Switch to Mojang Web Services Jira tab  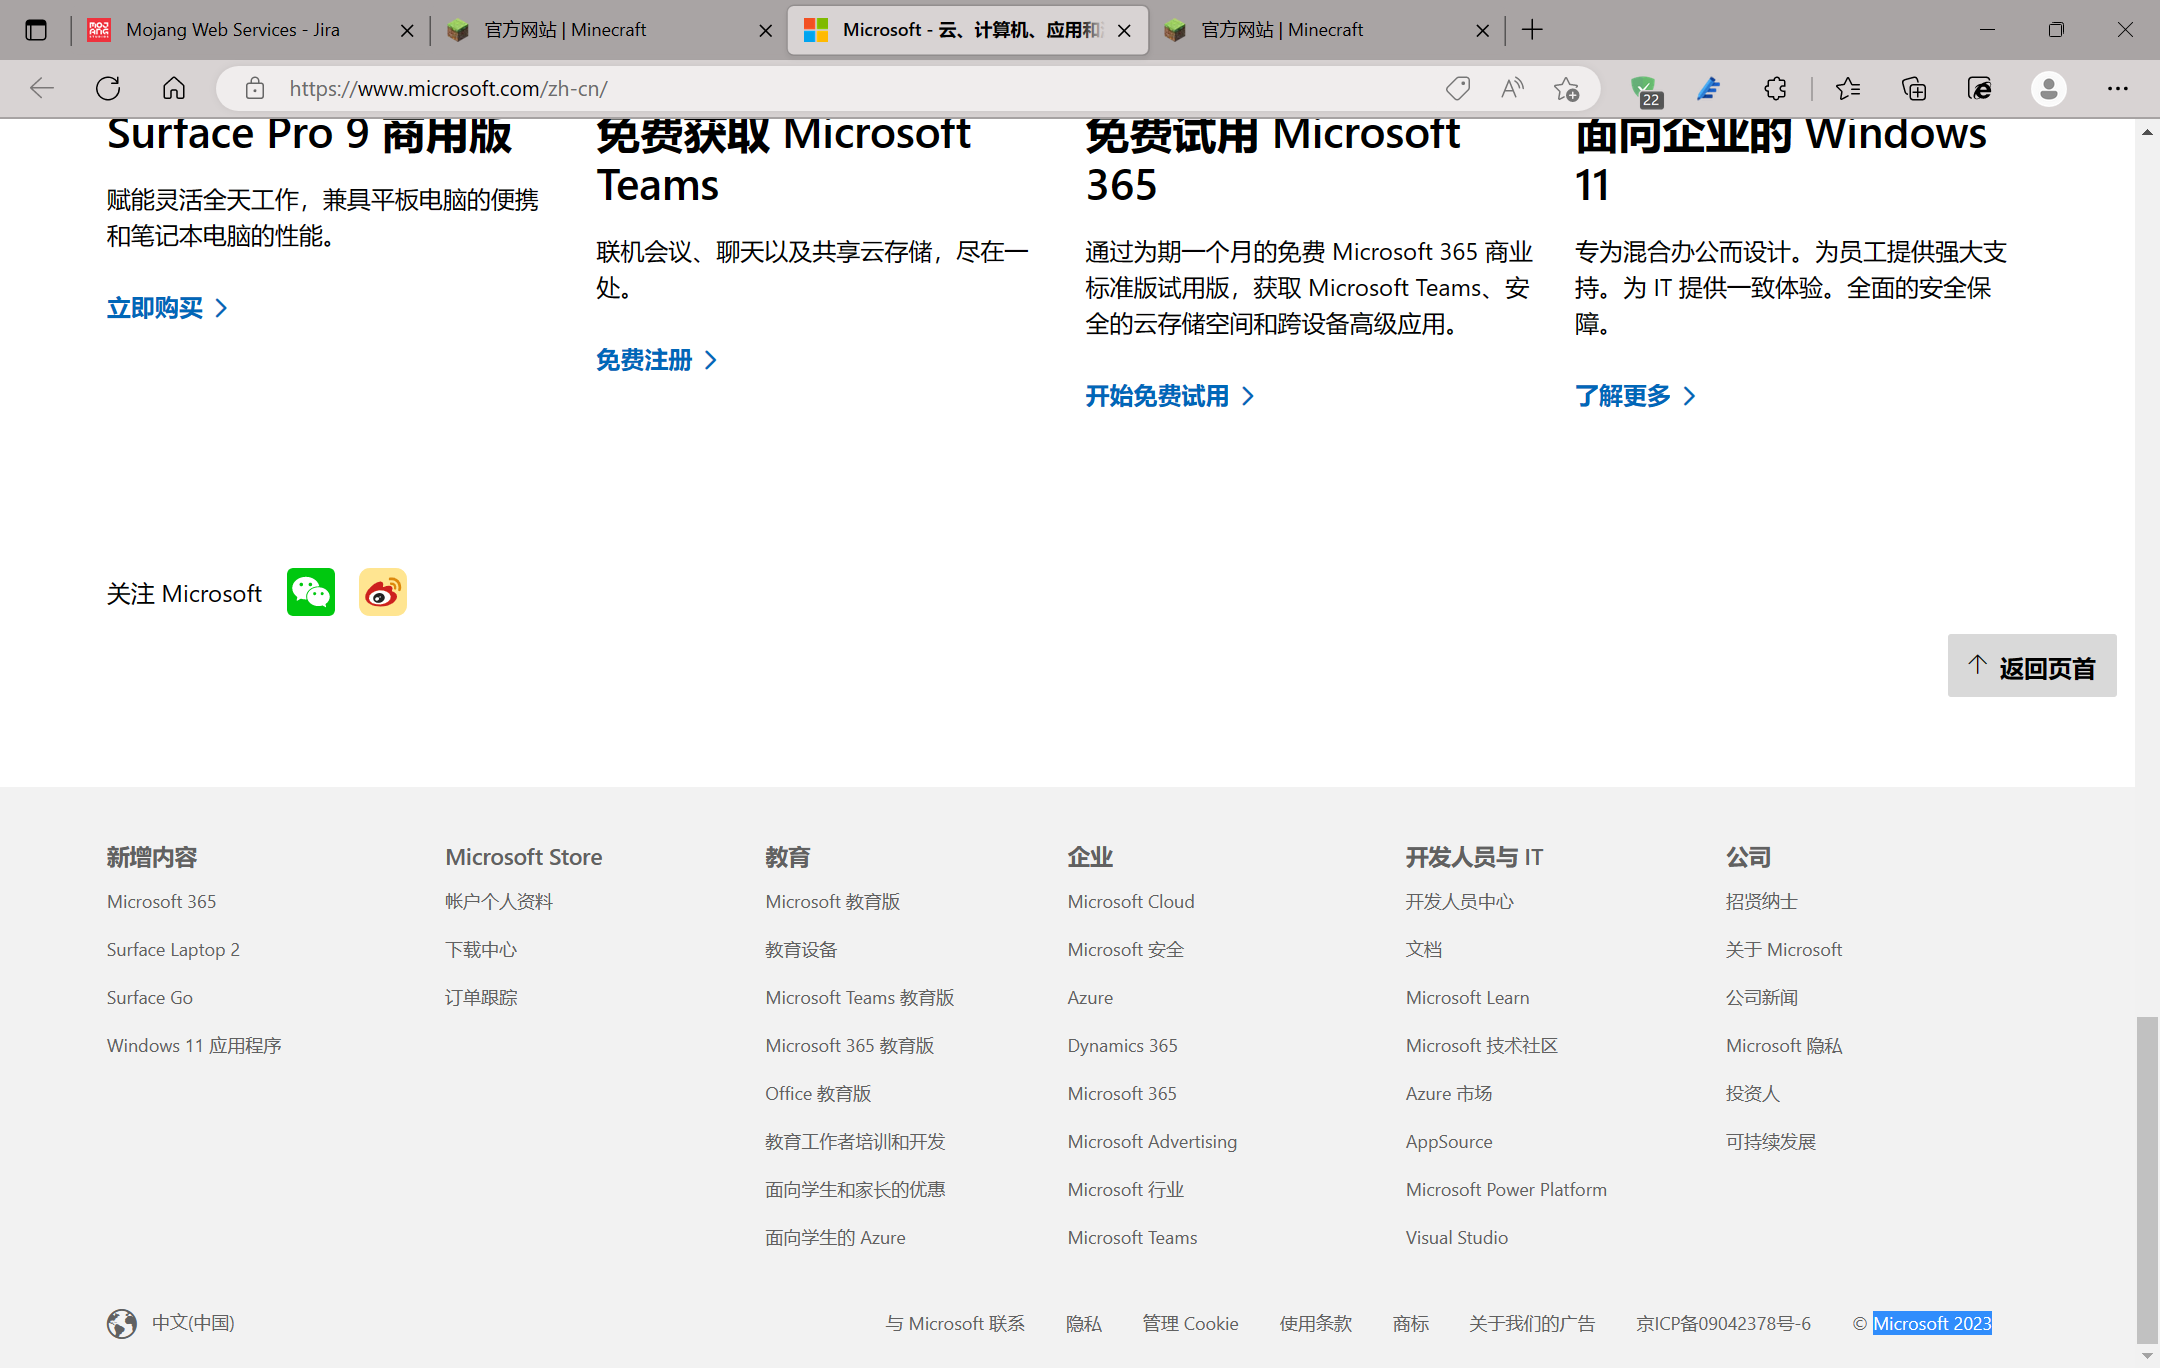(232, 30)
